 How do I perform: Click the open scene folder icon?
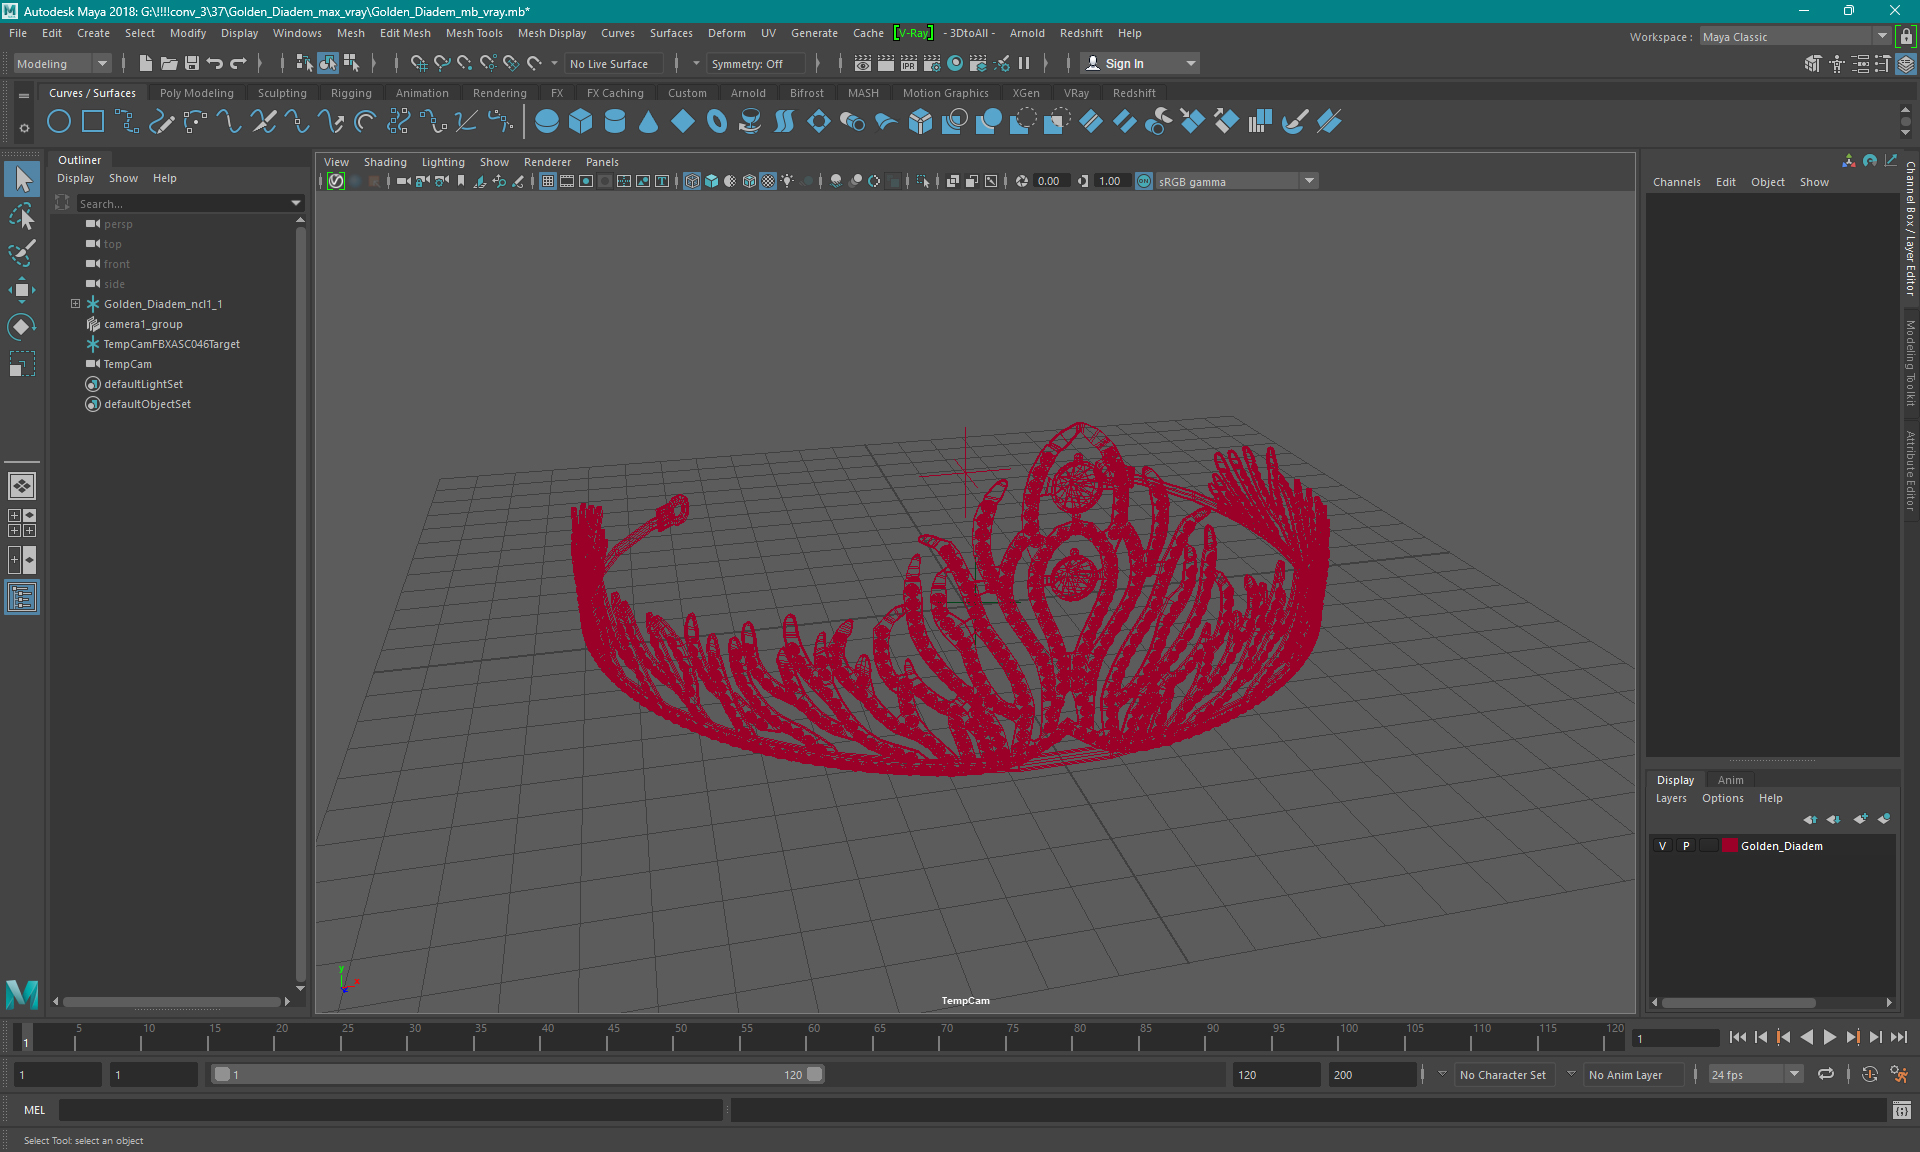point(169,63)
